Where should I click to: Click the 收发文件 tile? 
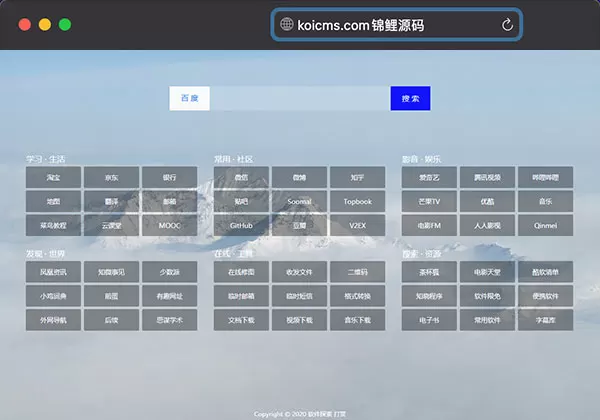pos(300,272)
